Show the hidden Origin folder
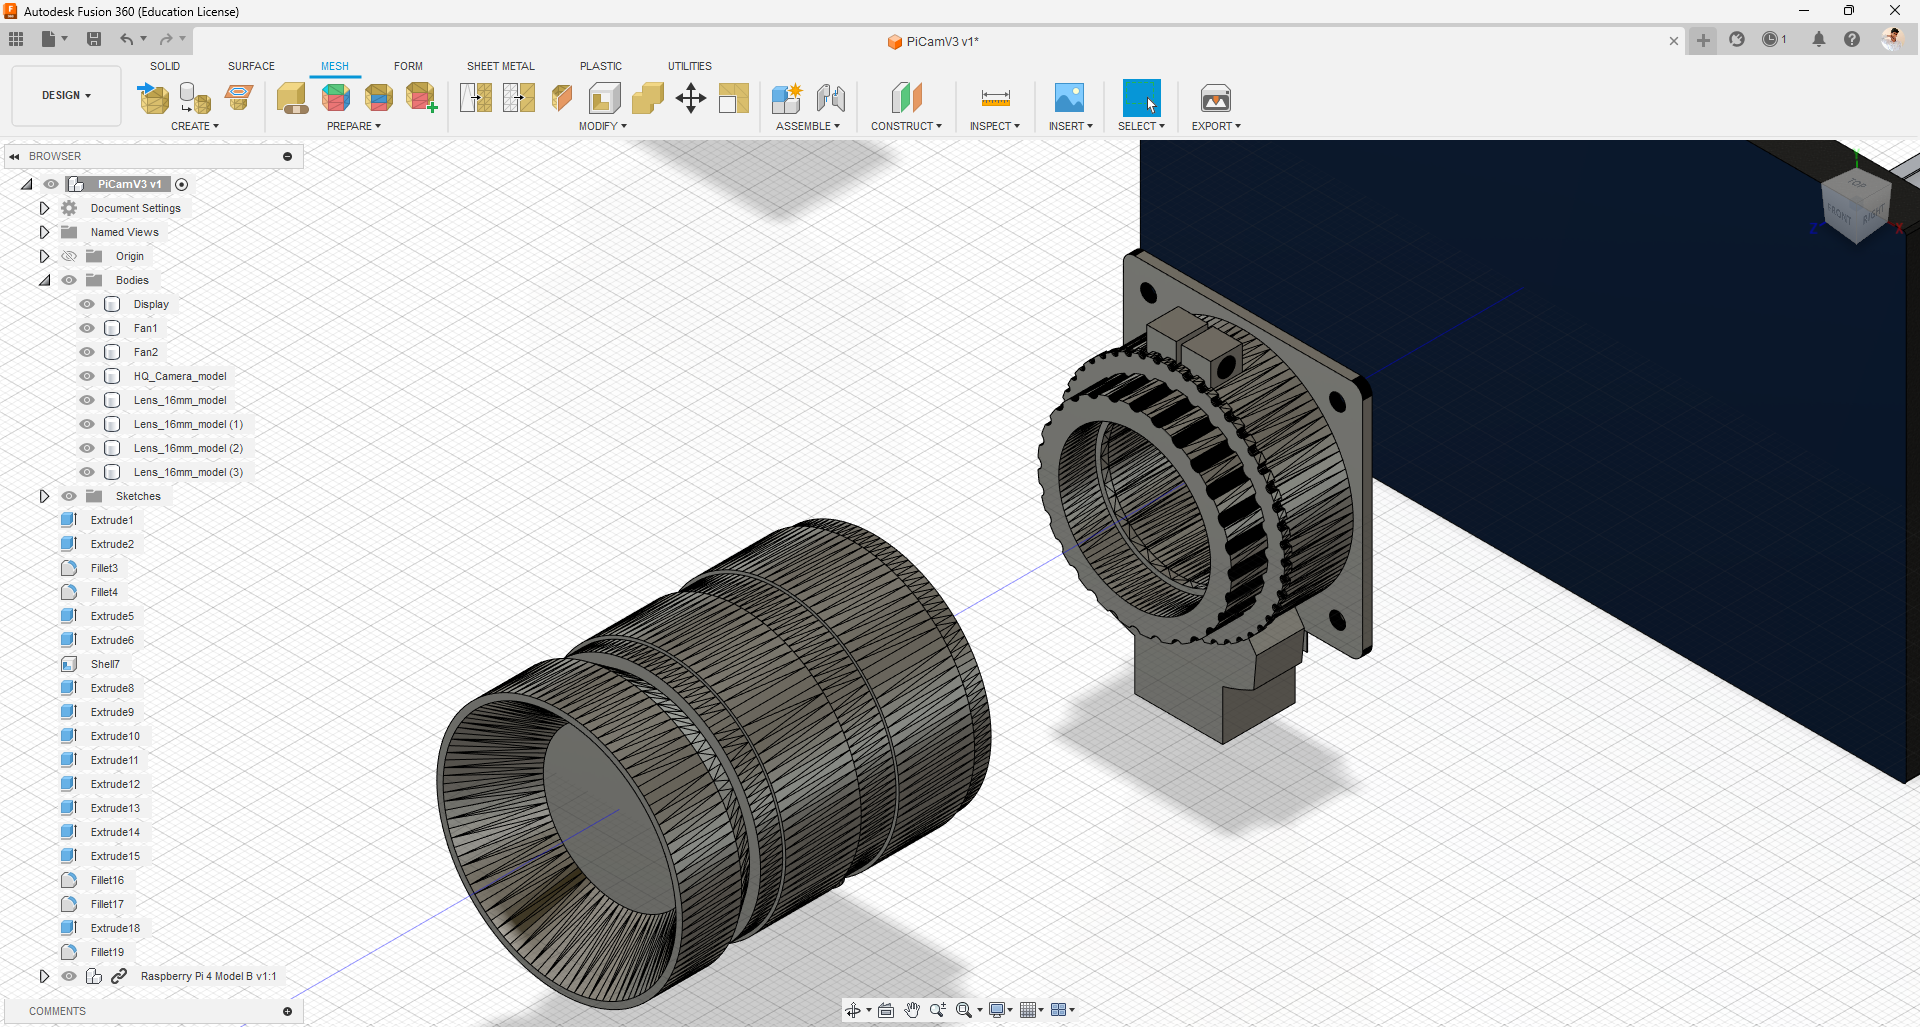The image size is (1920, 1027). (69, 256)
